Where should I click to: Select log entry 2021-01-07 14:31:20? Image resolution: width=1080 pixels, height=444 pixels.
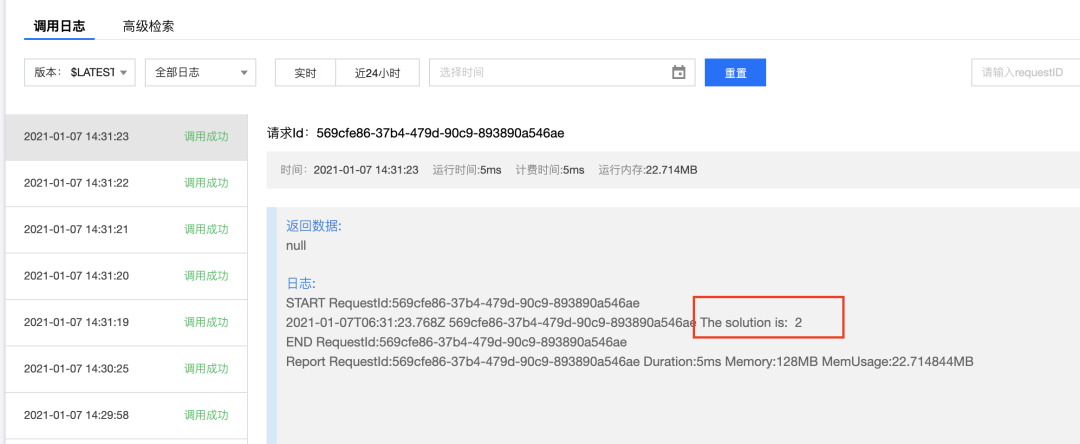[x=126, y=276]
